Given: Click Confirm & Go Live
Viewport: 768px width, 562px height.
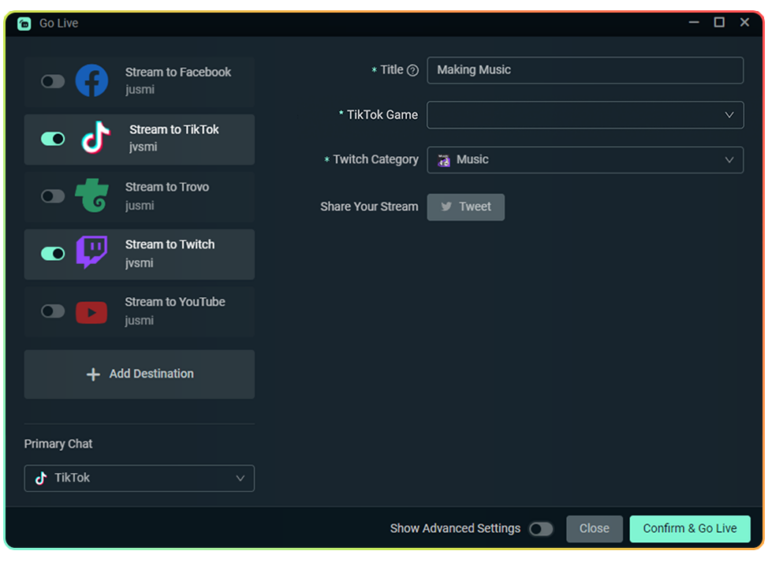Looking at the screenshot, I should pos(690,529).
